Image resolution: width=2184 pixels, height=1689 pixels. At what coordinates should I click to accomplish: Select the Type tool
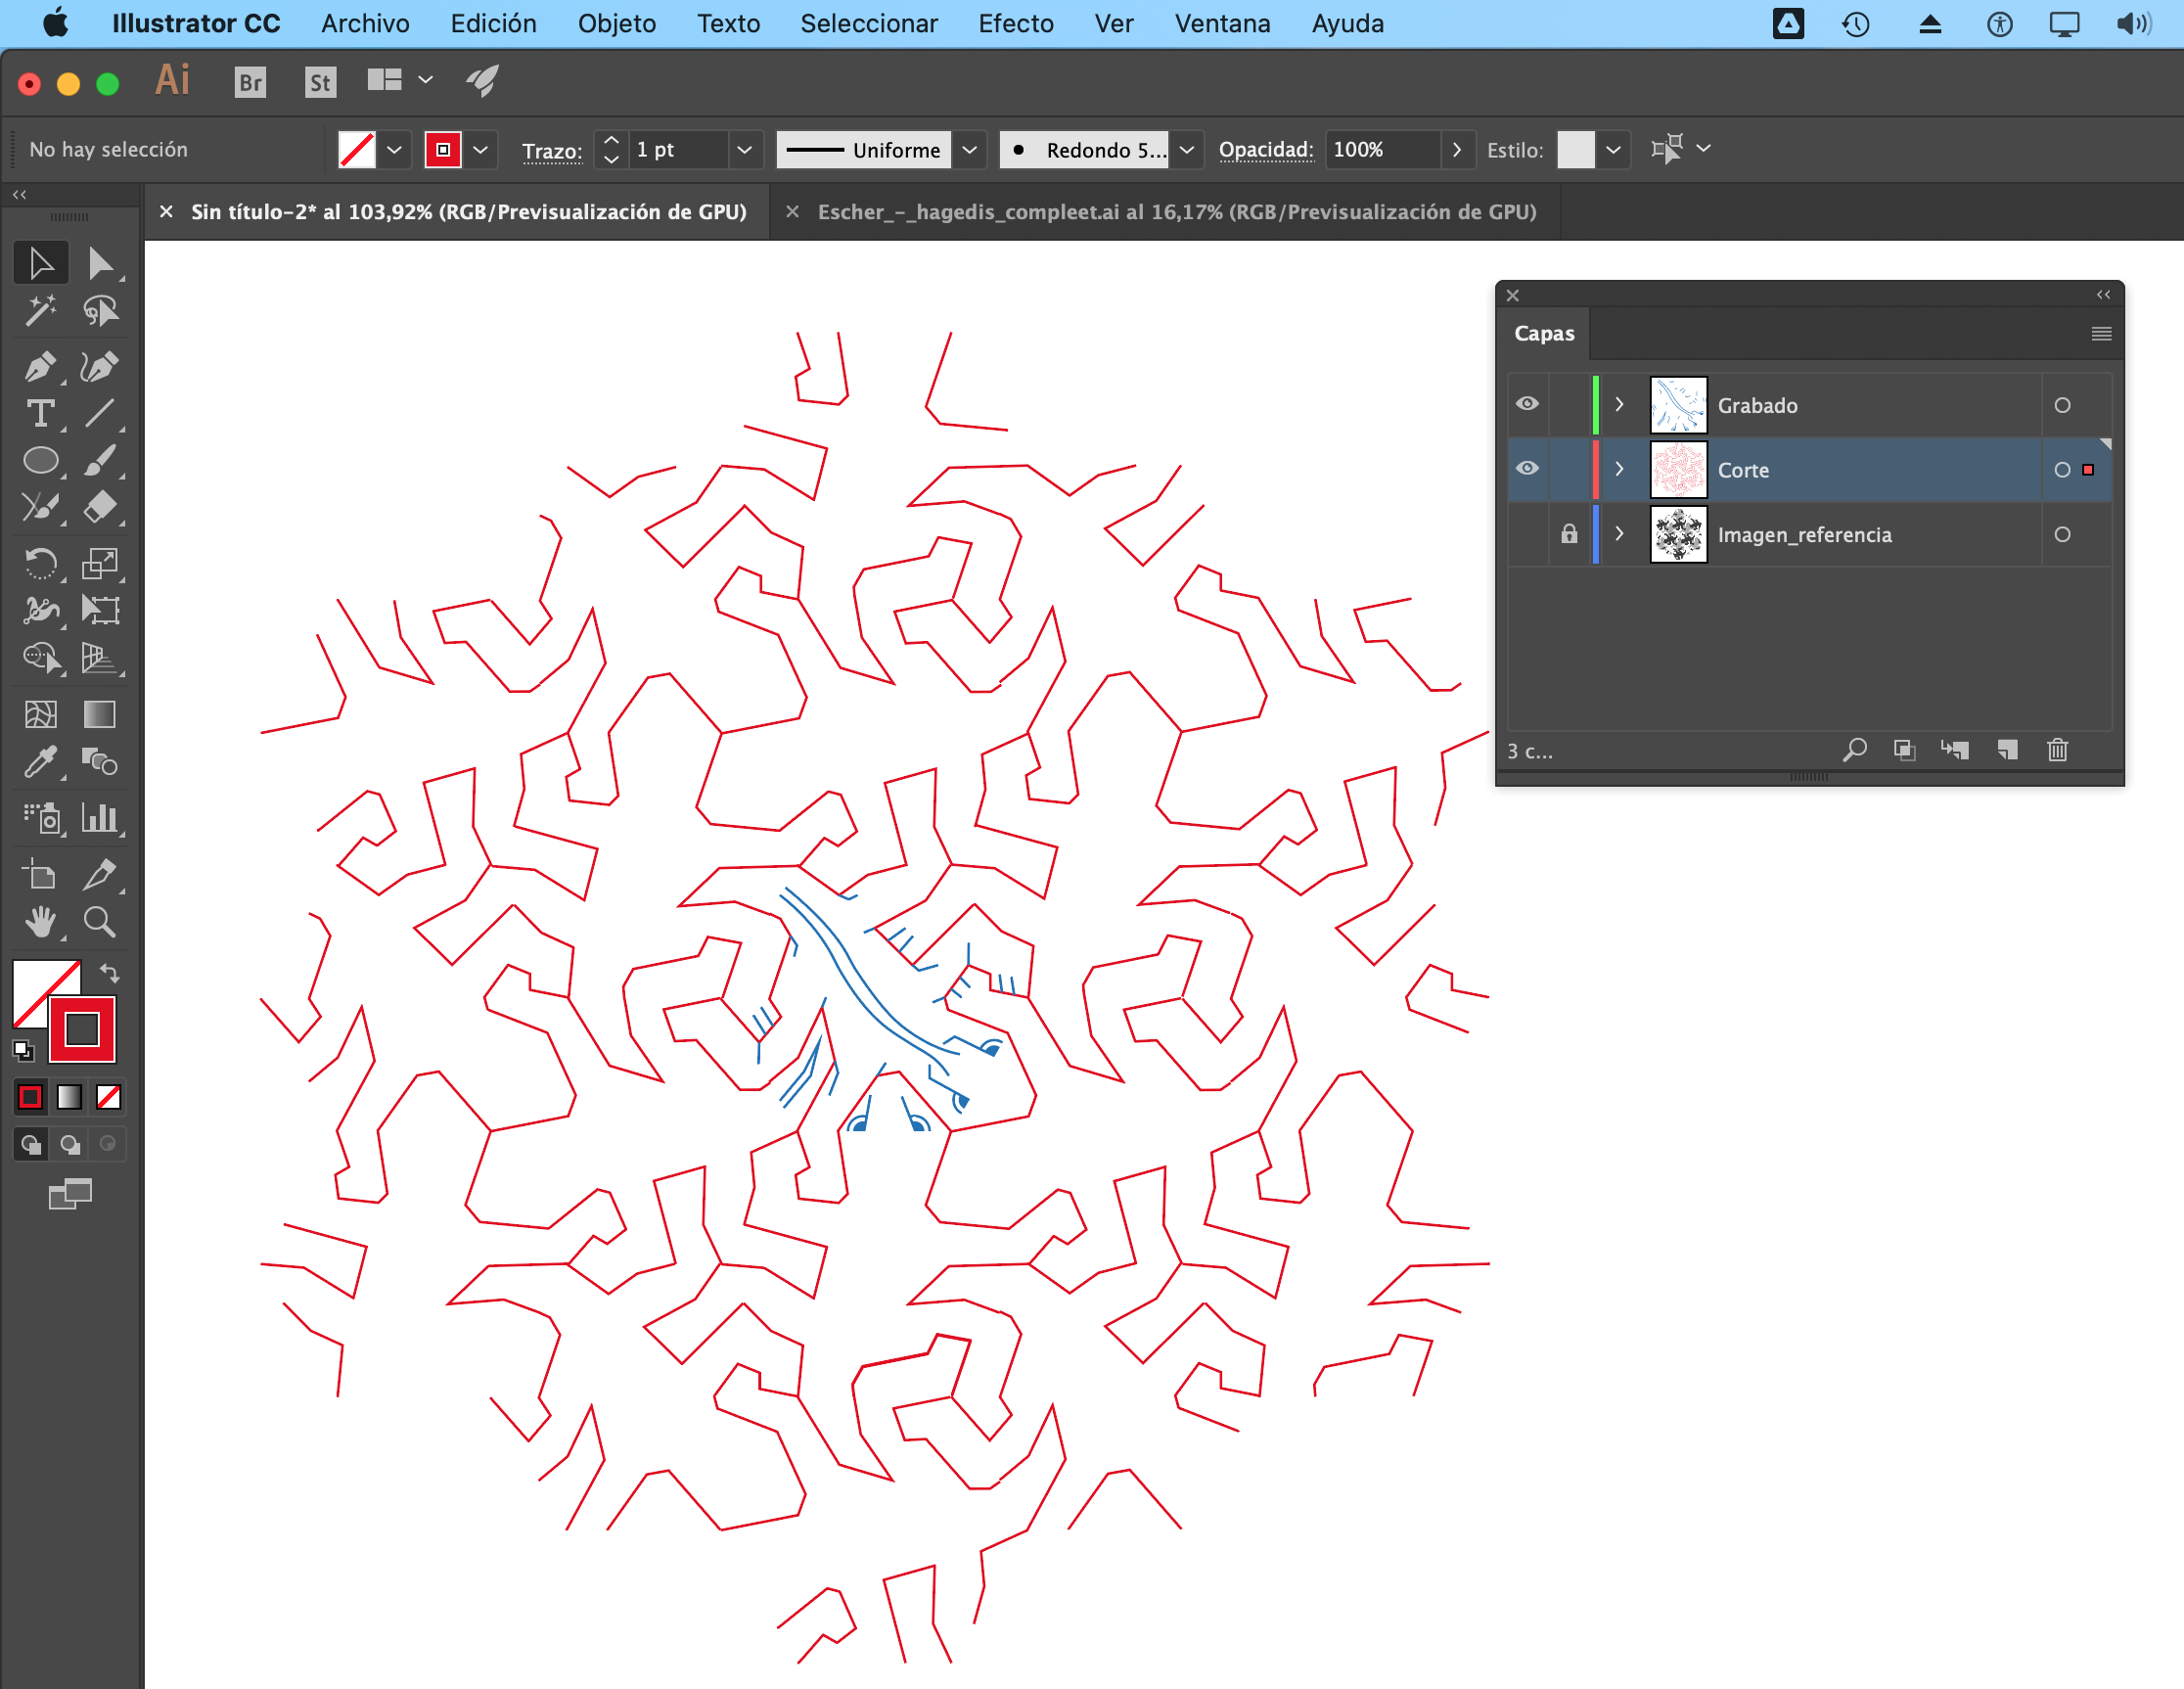(41, 413)
